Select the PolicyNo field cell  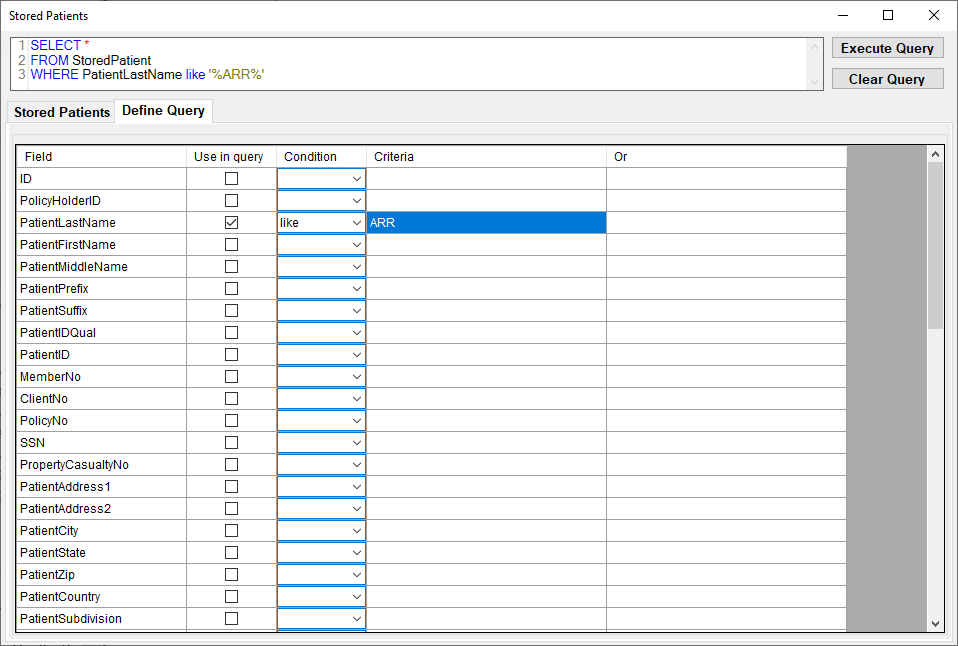[x=101, y=420]
